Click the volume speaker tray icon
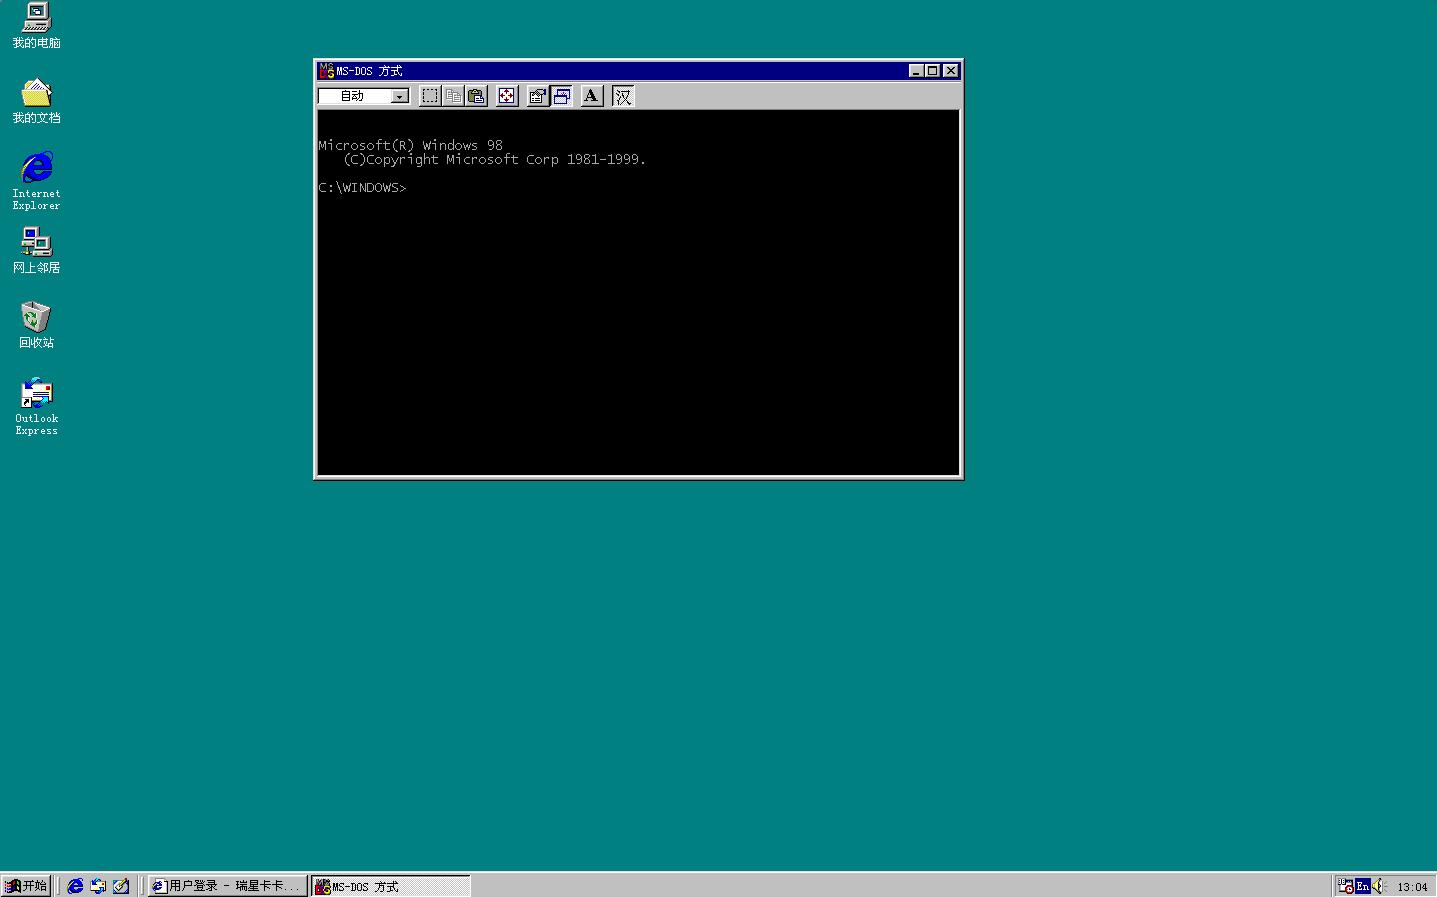1437x897 pixels. [1379, 886]
